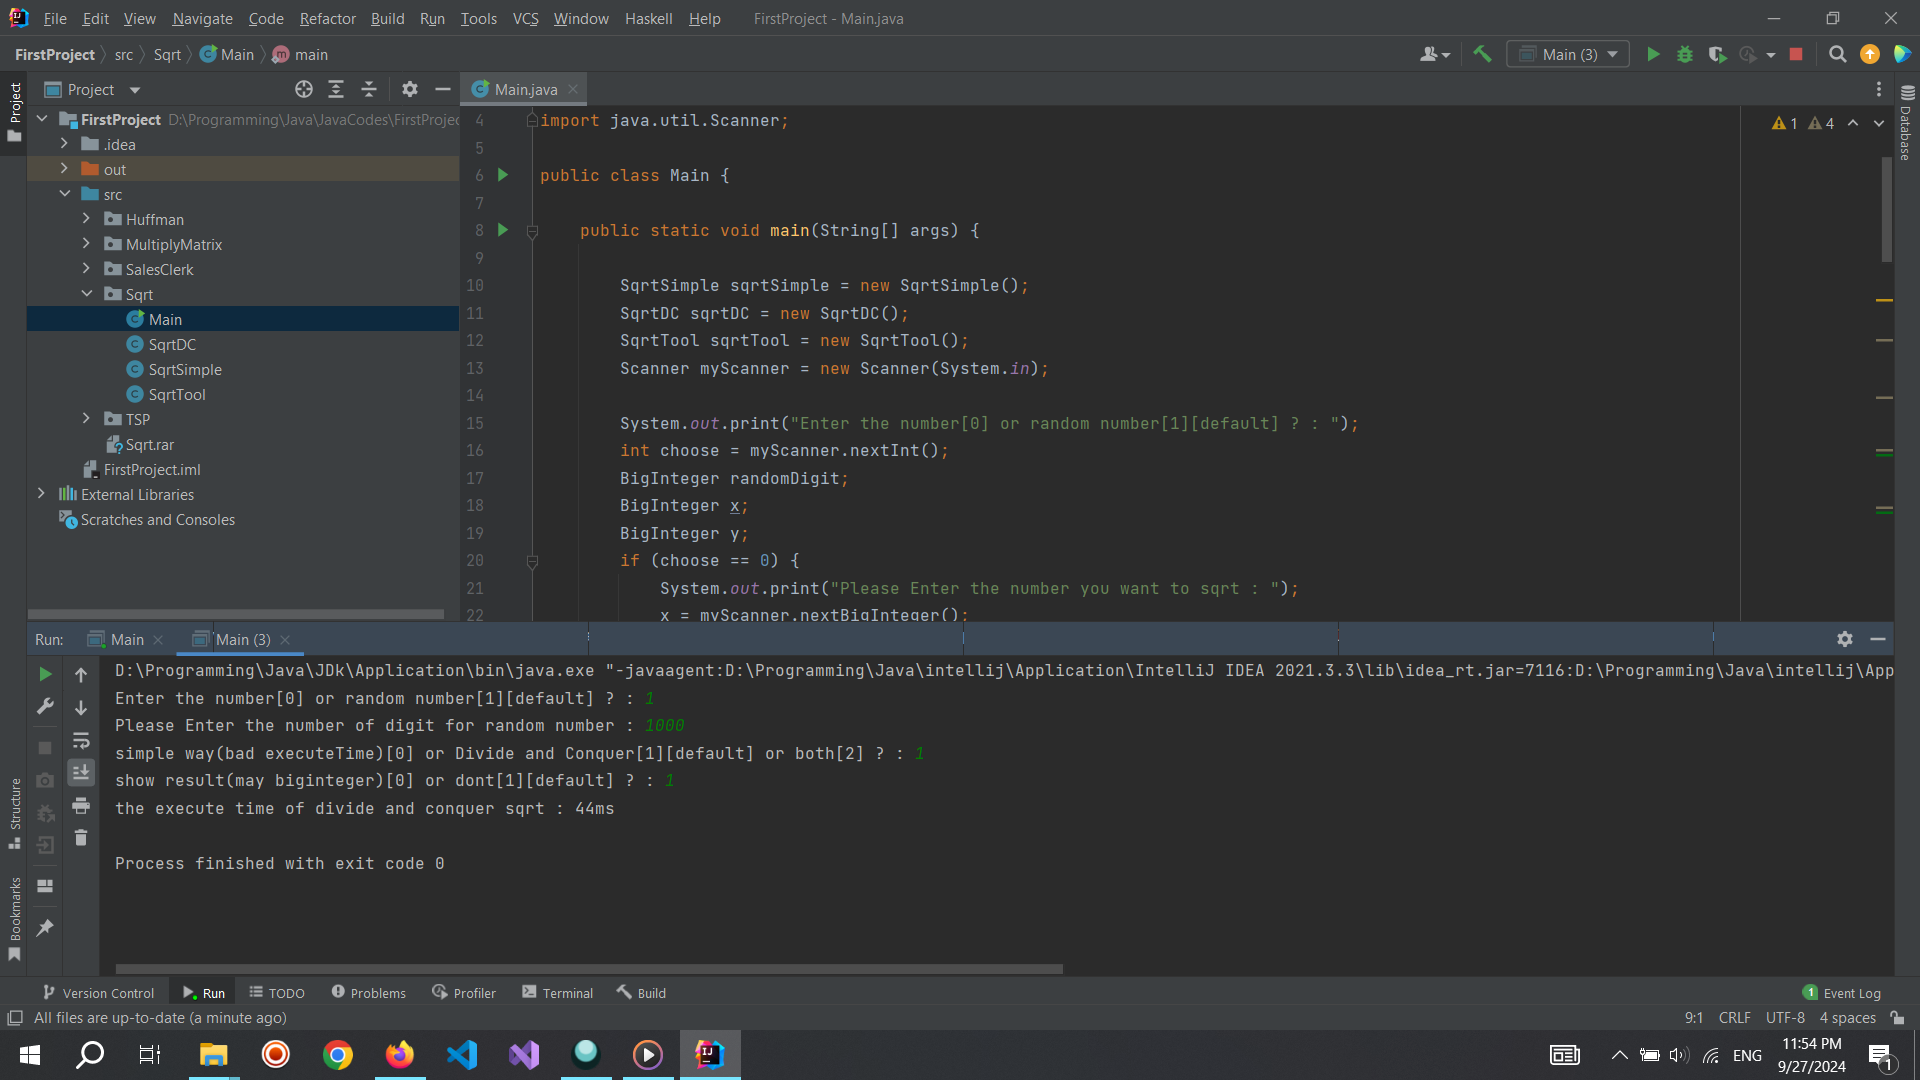This screenshot has width=1920, height=1080.
Task: Toggle the Structure tool window stripe button
Action: [14, 813]
